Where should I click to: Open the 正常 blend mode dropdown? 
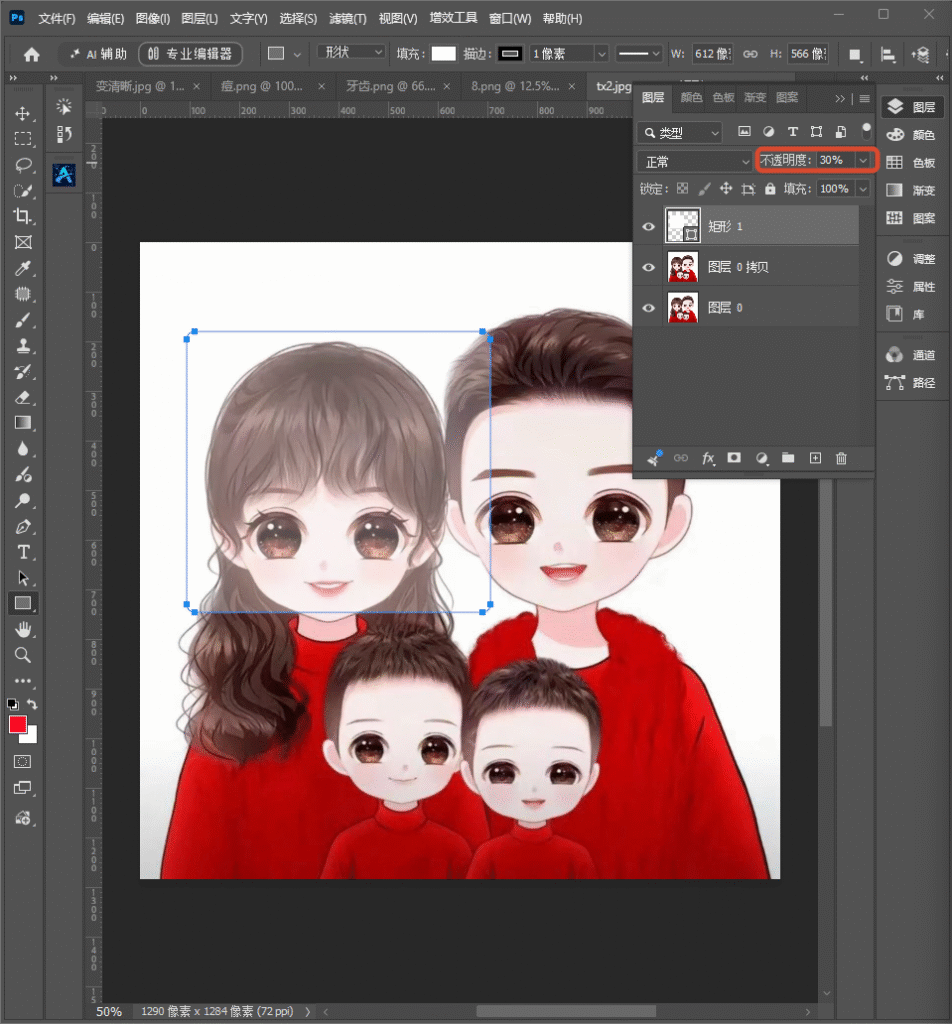tap(695, 161)
